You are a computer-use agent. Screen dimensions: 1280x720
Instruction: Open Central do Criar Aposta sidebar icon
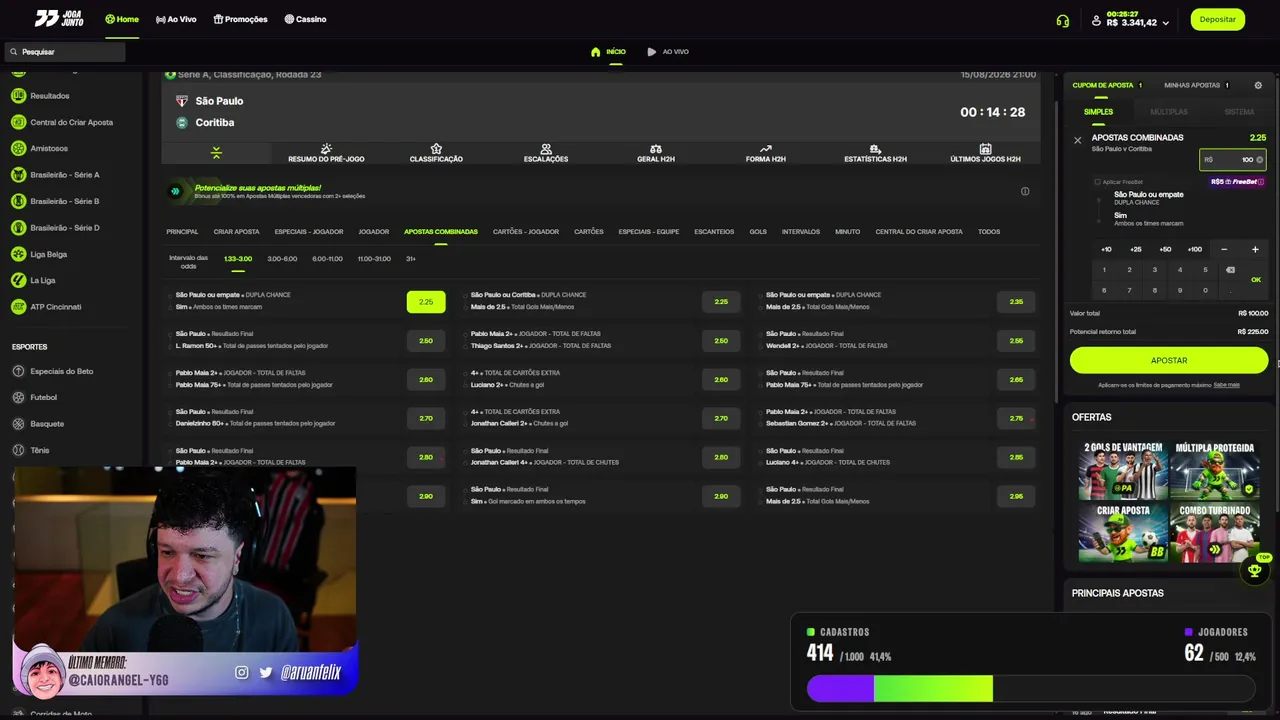click(18, 122)
